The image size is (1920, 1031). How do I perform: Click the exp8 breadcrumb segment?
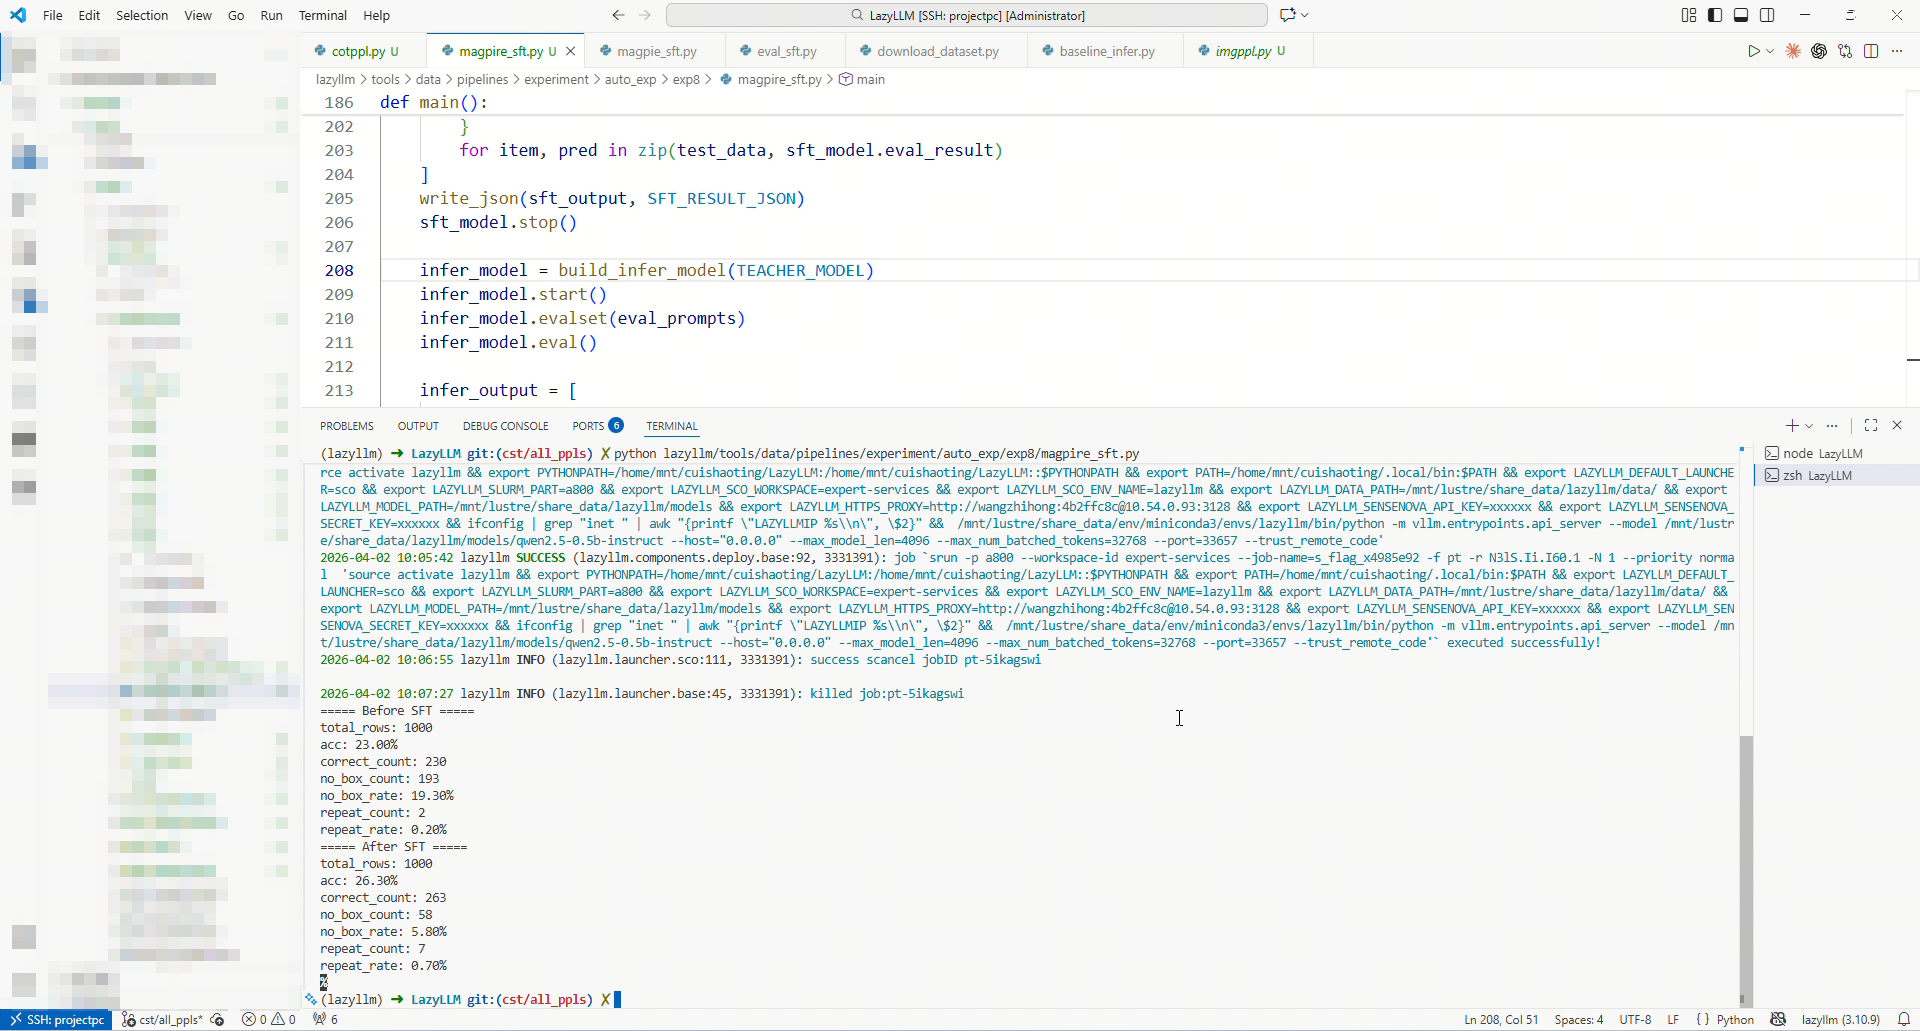(686, 80)
